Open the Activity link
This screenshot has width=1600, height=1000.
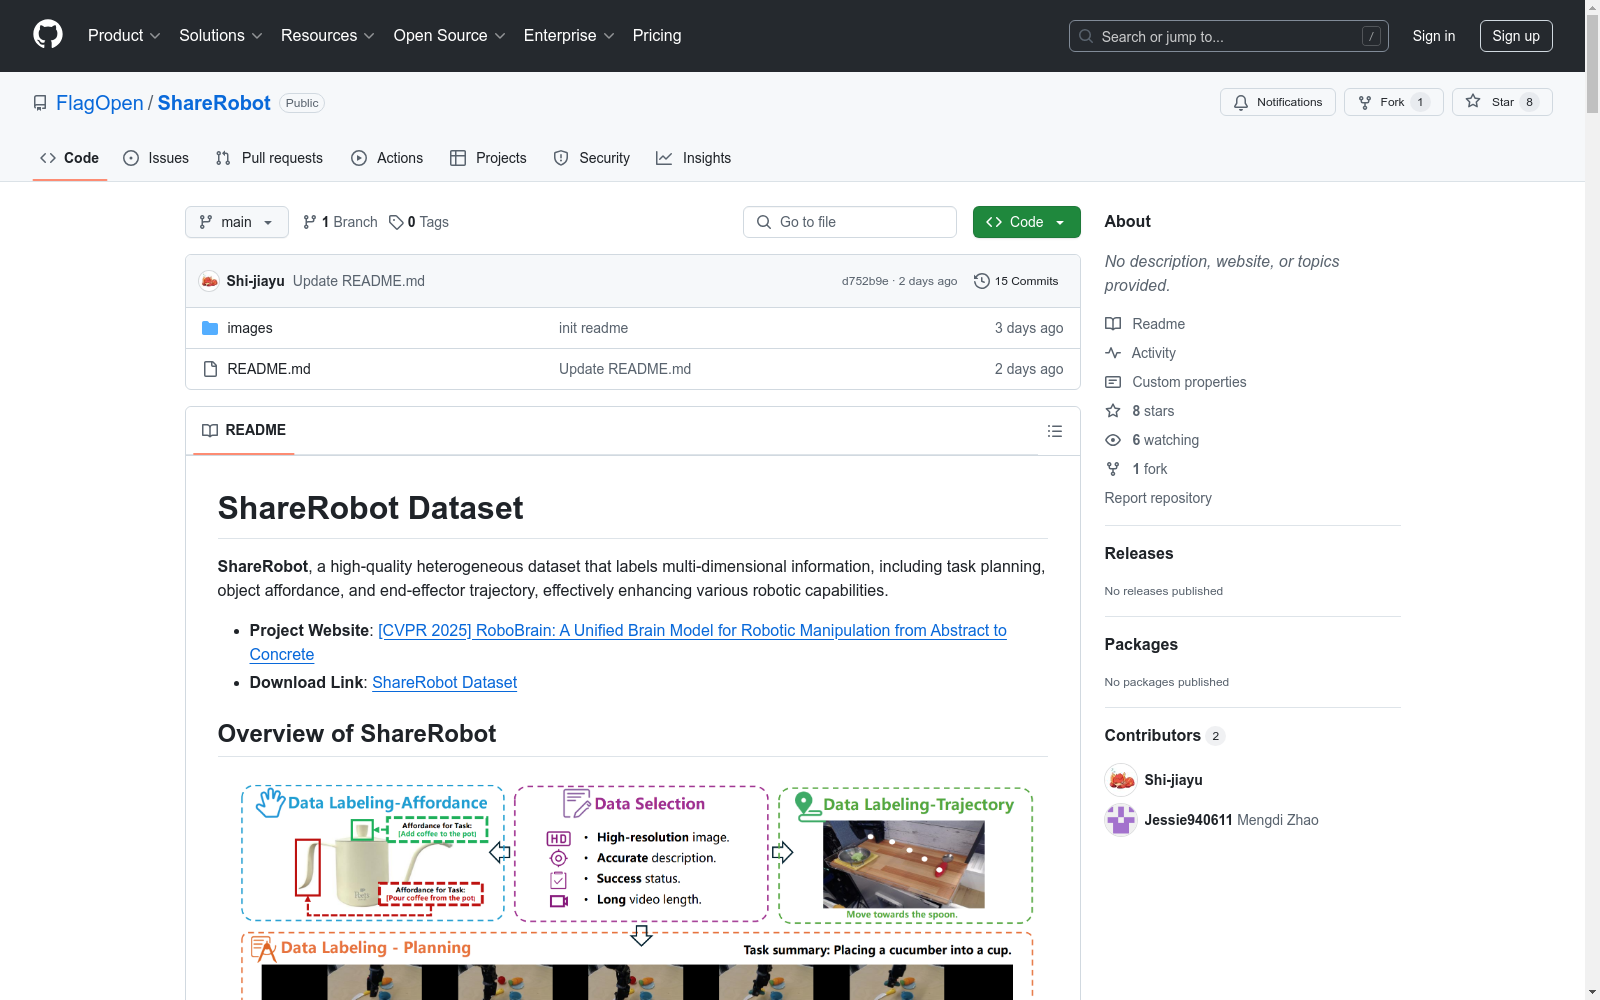(1141, 353)
